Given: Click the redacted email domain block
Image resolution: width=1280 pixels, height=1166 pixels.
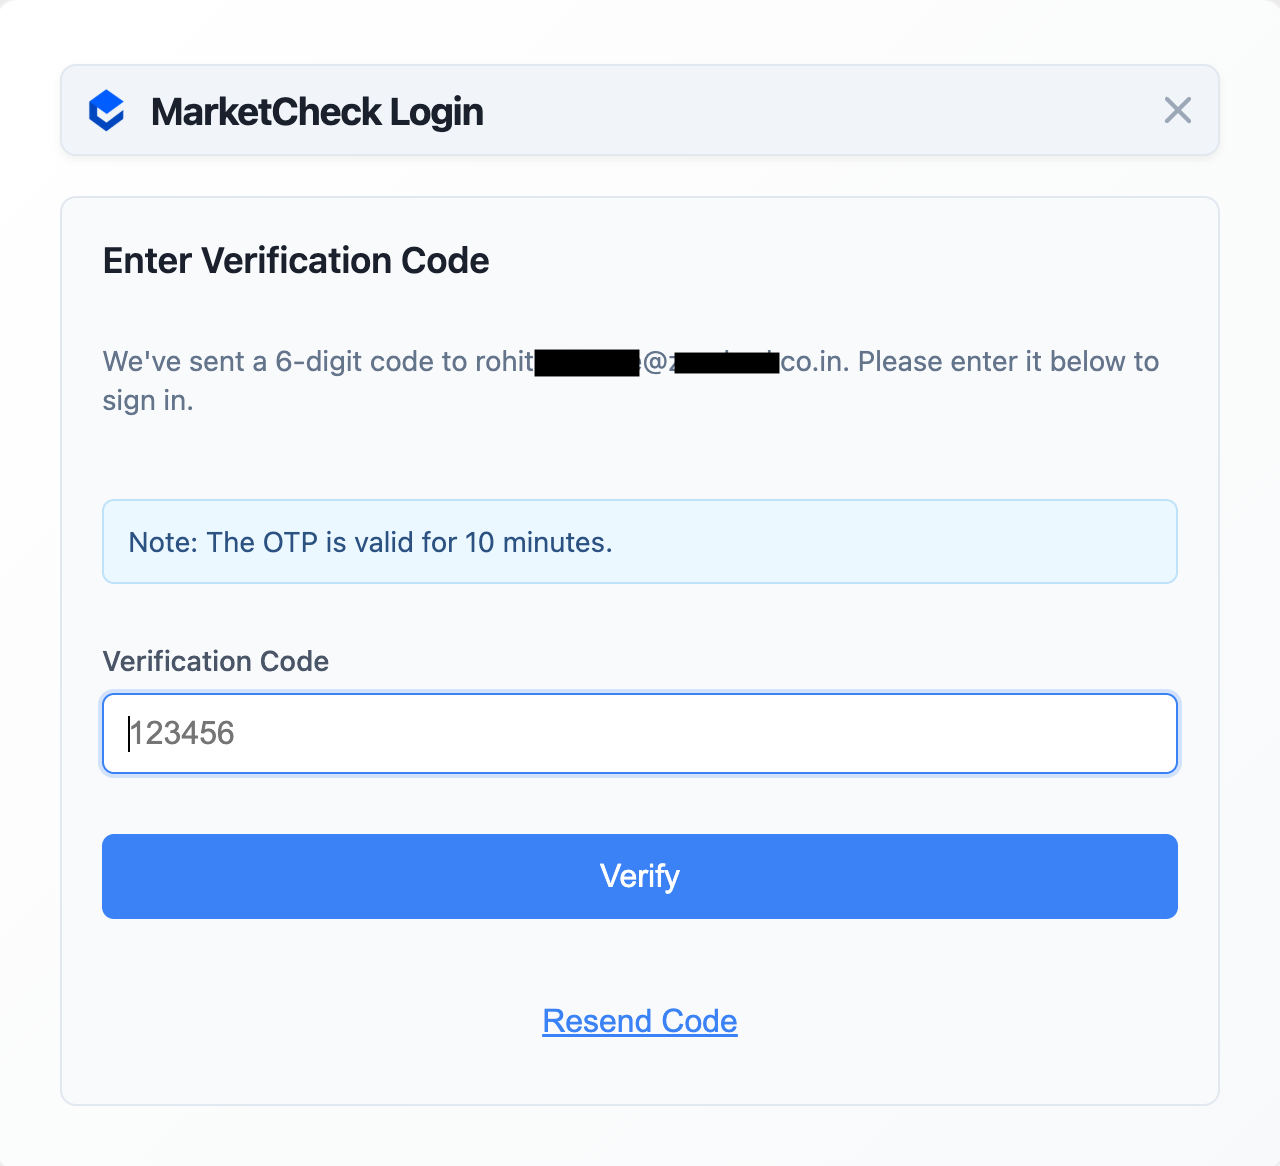Looking at the screenshot, I should (x=727, y=362).
